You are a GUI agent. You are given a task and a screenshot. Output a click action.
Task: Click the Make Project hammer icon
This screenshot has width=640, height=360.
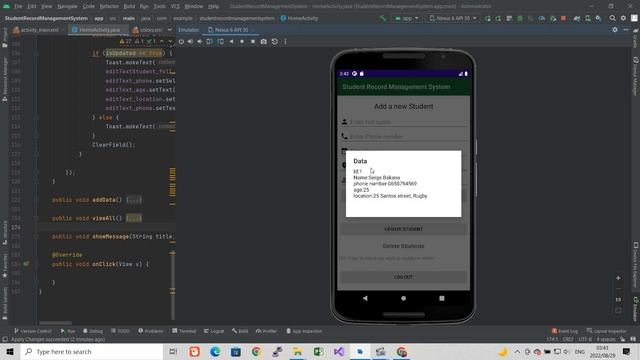pyautogui.click(x=382, y=18)
